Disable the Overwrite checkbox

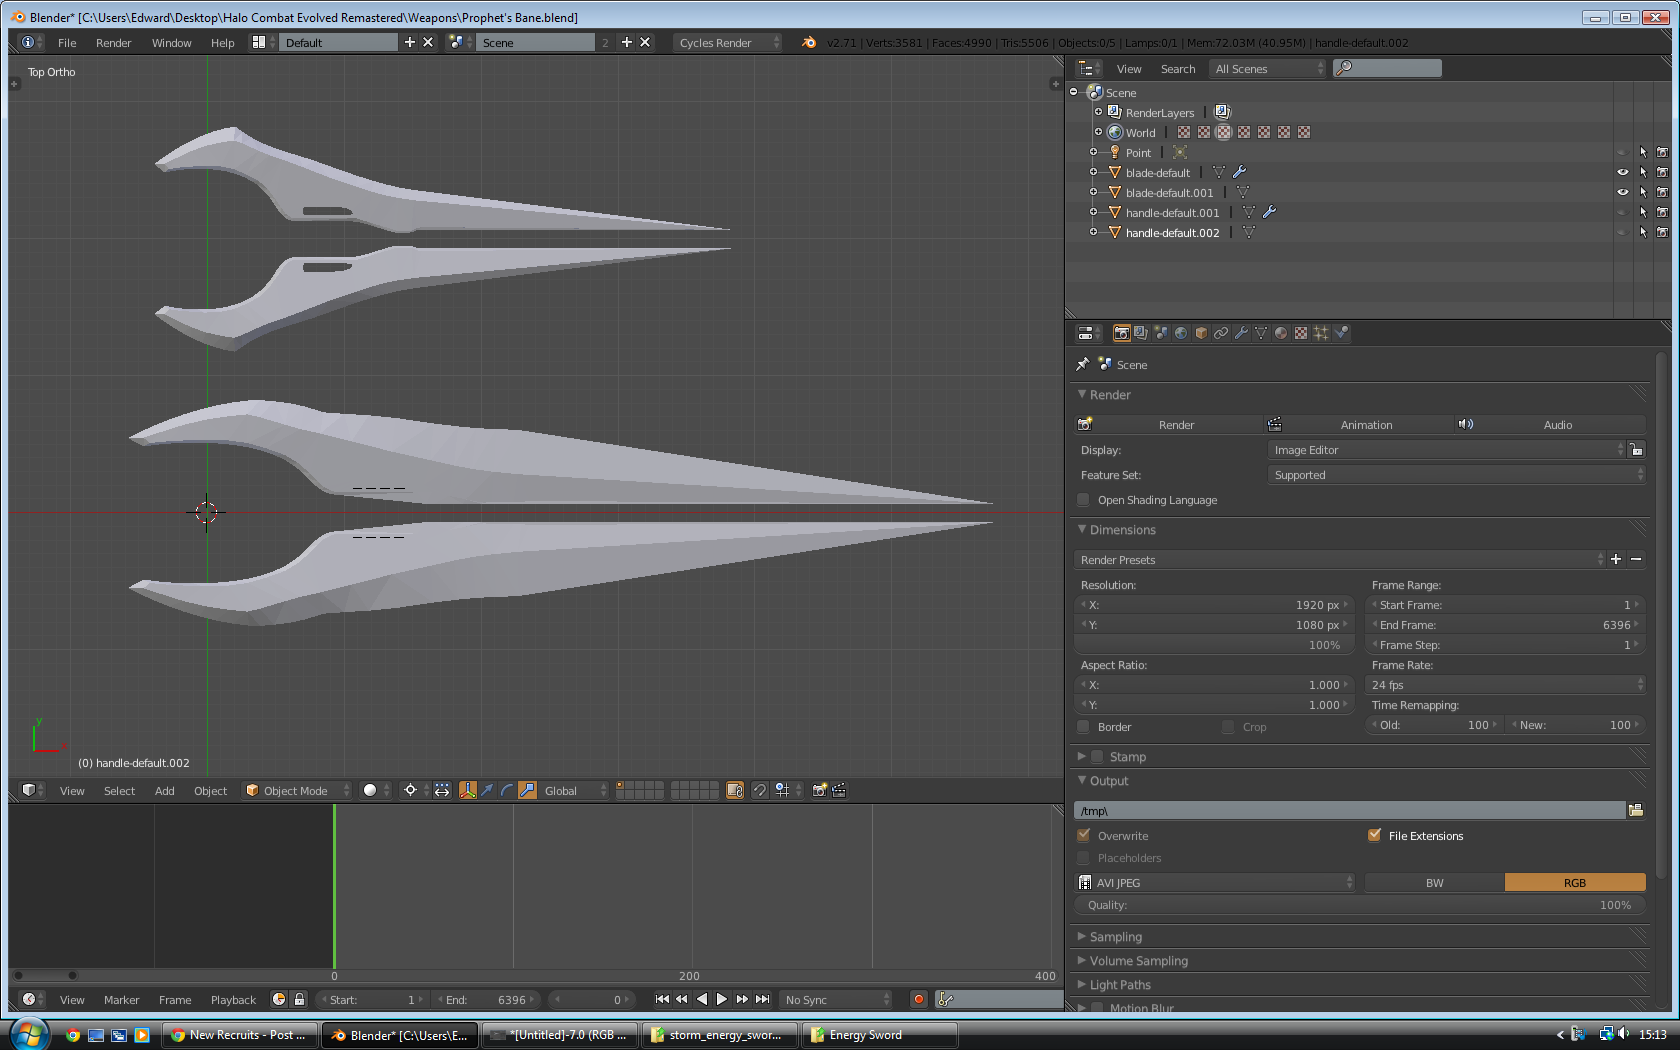point(1083,835)
